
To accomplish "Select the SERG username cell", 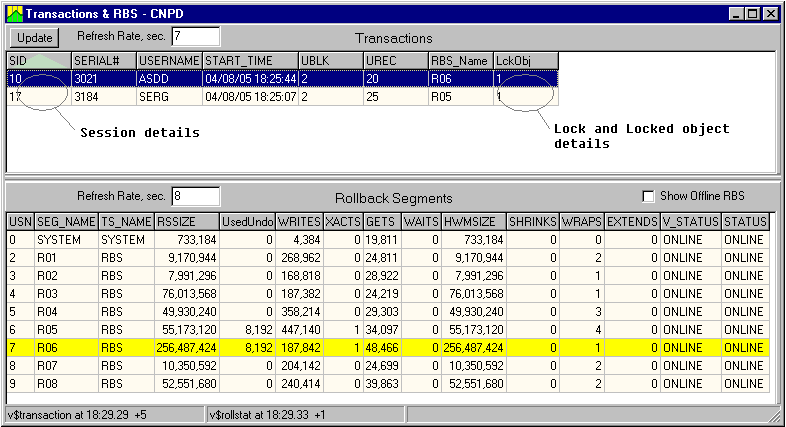I will click(169, 97).
